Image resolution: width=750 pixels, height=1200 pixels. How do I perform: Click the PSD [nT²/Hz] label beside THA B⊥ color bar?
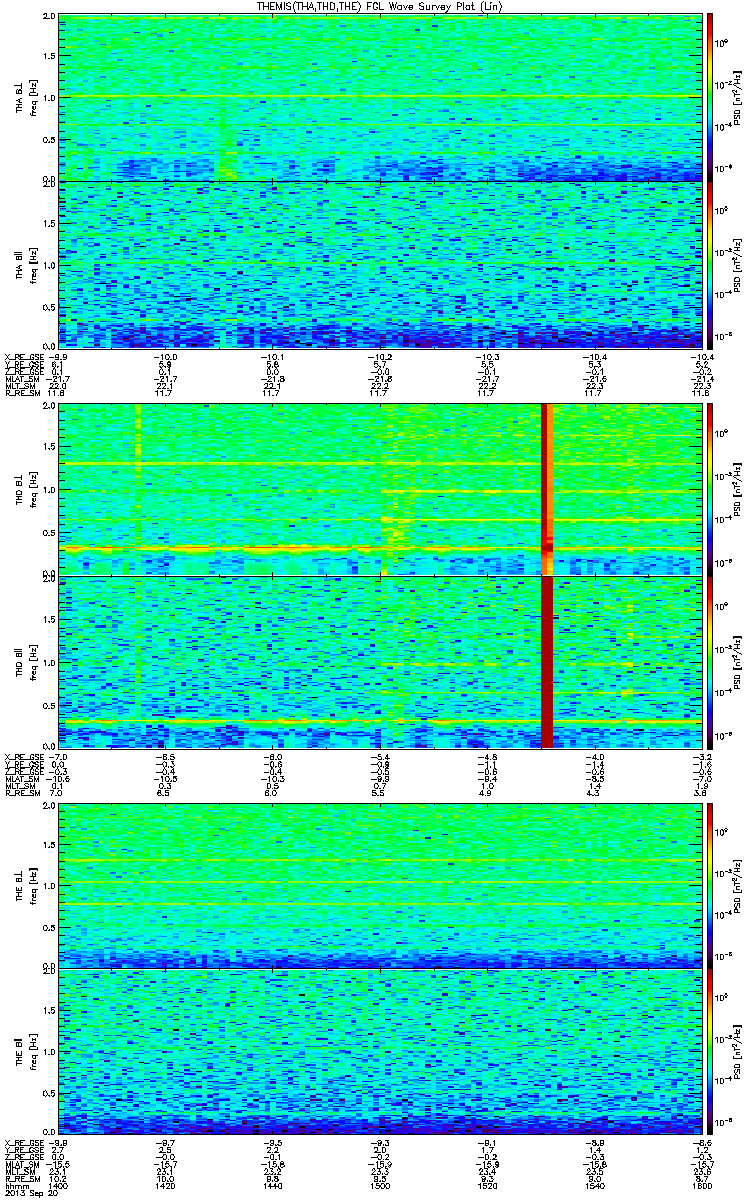[x=737, y=97]
